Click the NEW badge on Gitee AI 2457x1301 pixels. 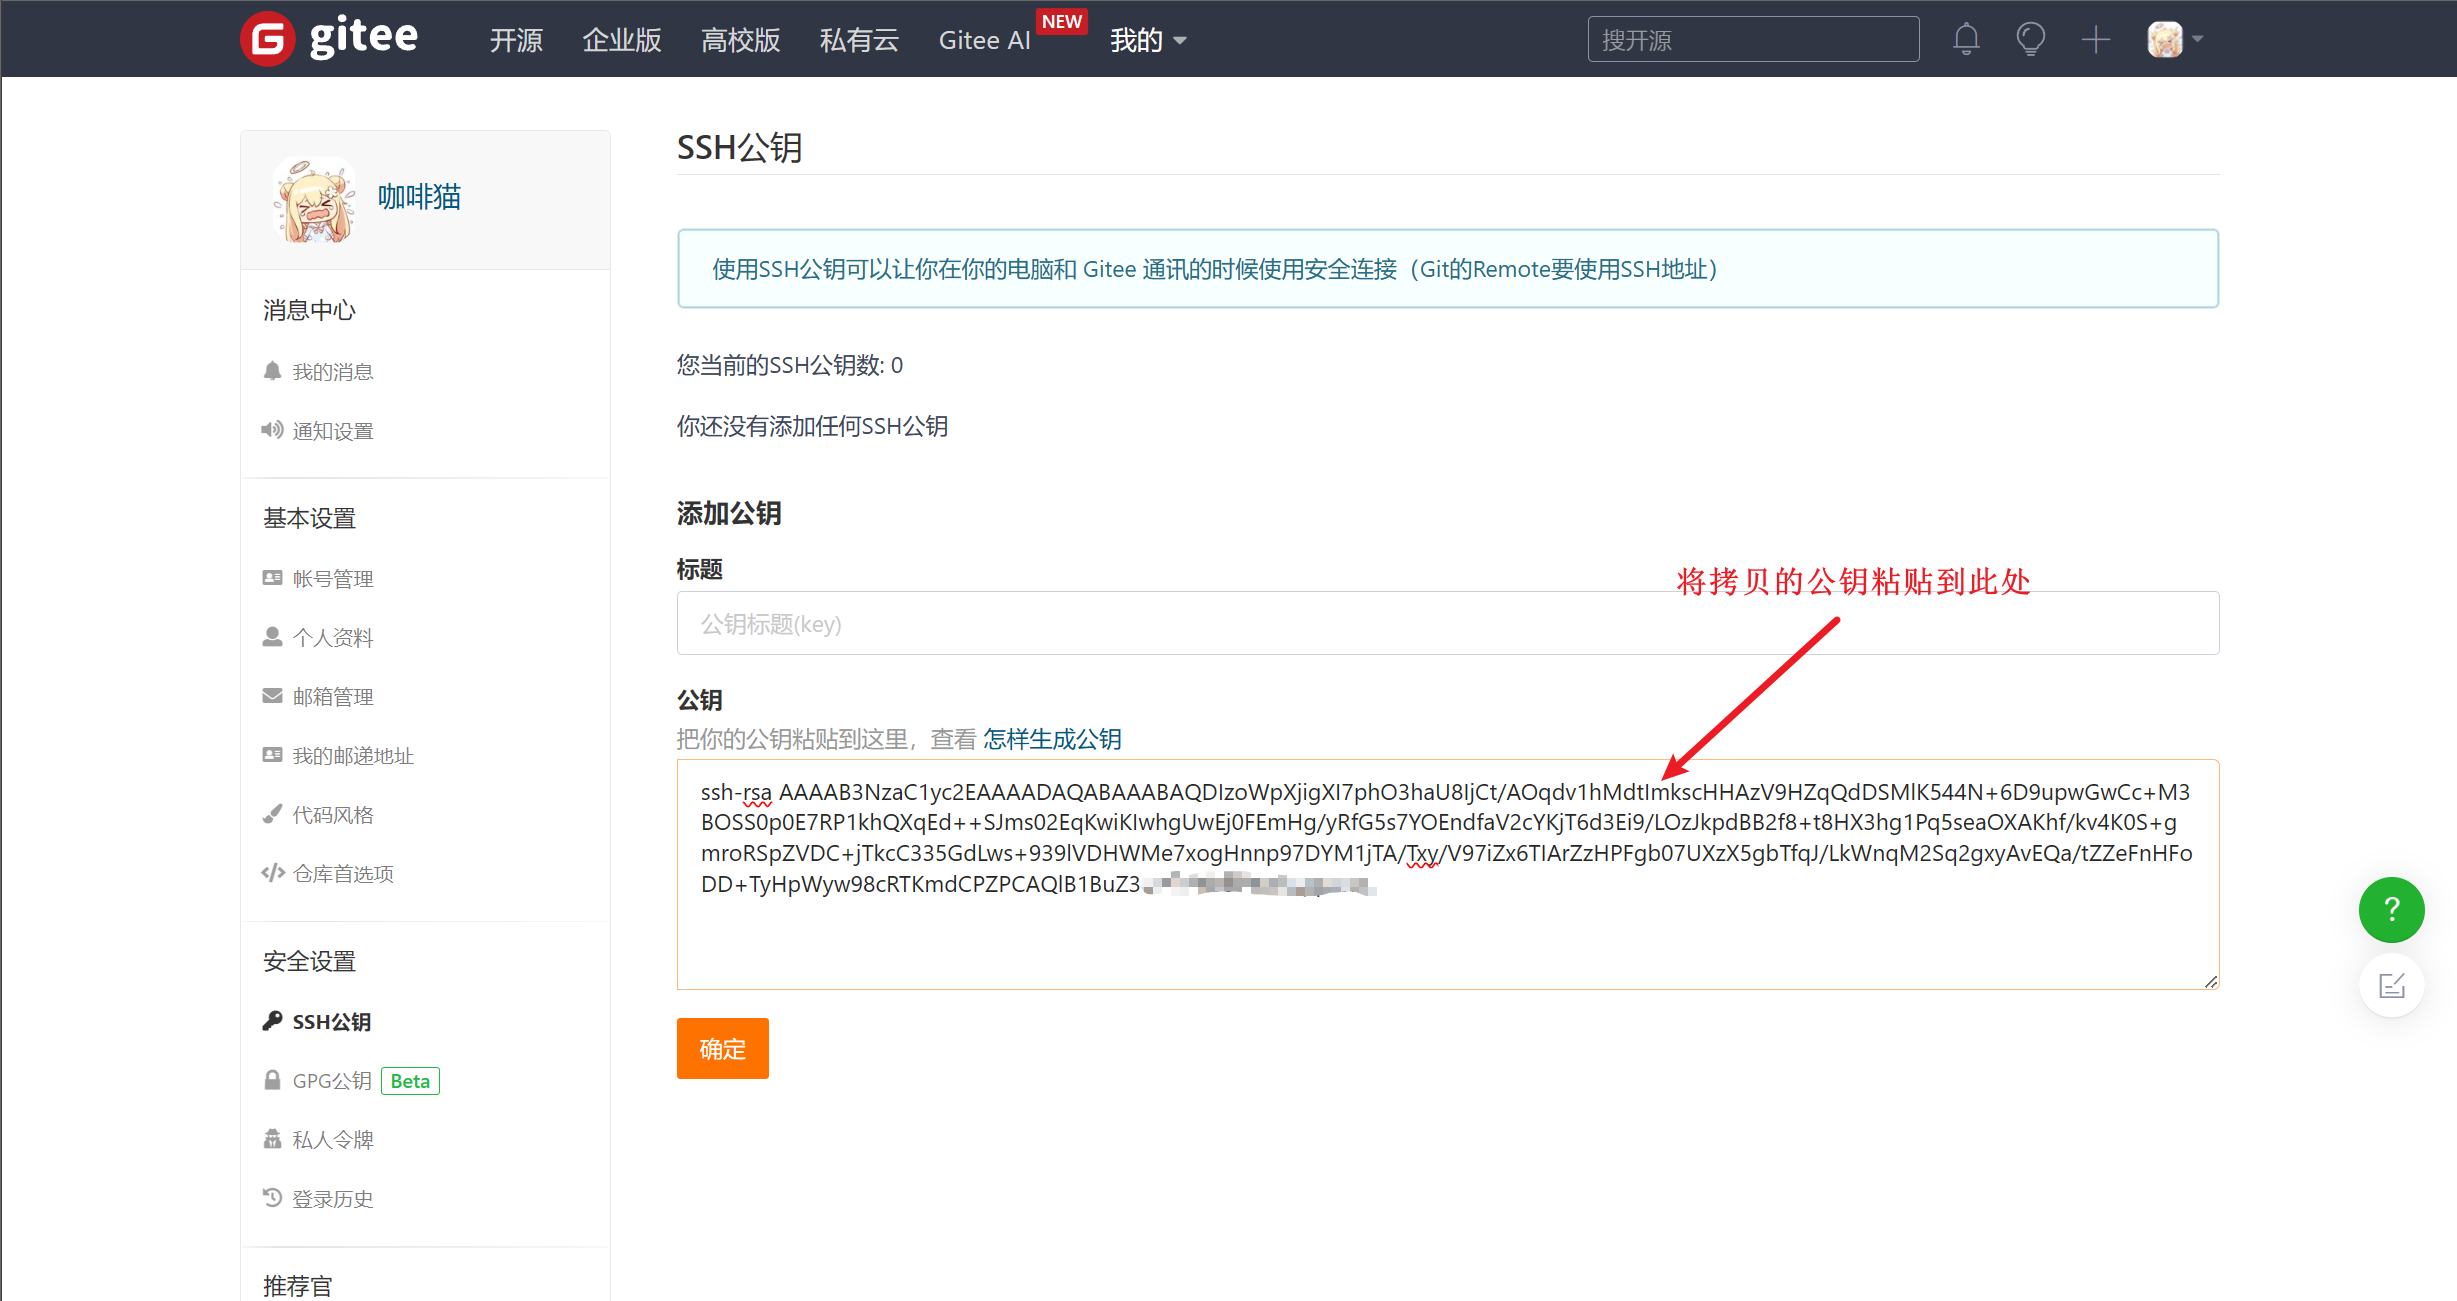1062,21
